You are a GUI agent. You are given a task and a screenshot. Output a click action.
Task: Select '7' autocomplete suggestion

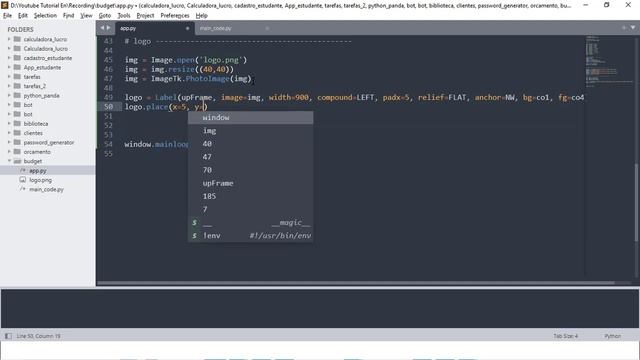[251, 209]
